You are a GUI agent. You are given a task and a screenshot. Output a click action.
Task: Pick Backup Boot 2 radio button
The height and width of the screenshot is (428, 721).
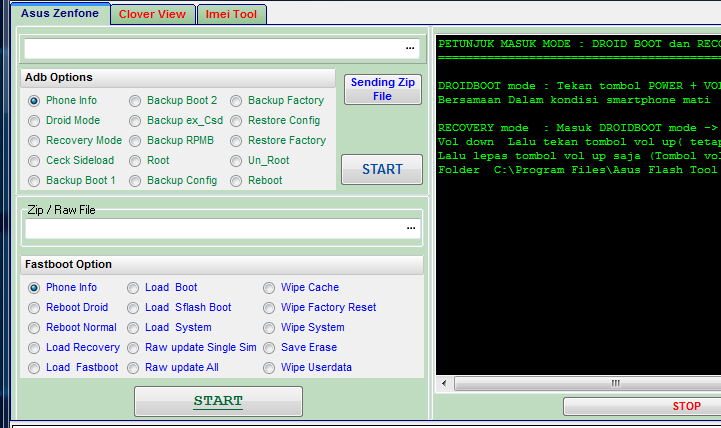(135, 101)
